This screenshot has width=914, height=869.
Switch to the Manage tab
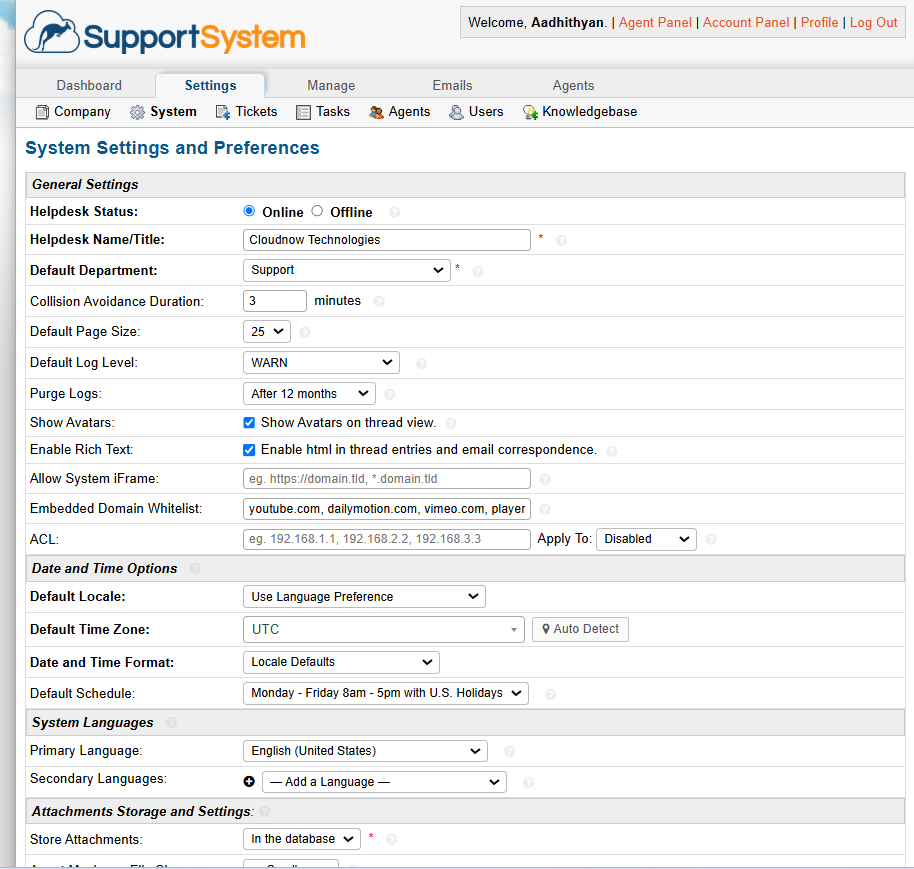(330, 85)
